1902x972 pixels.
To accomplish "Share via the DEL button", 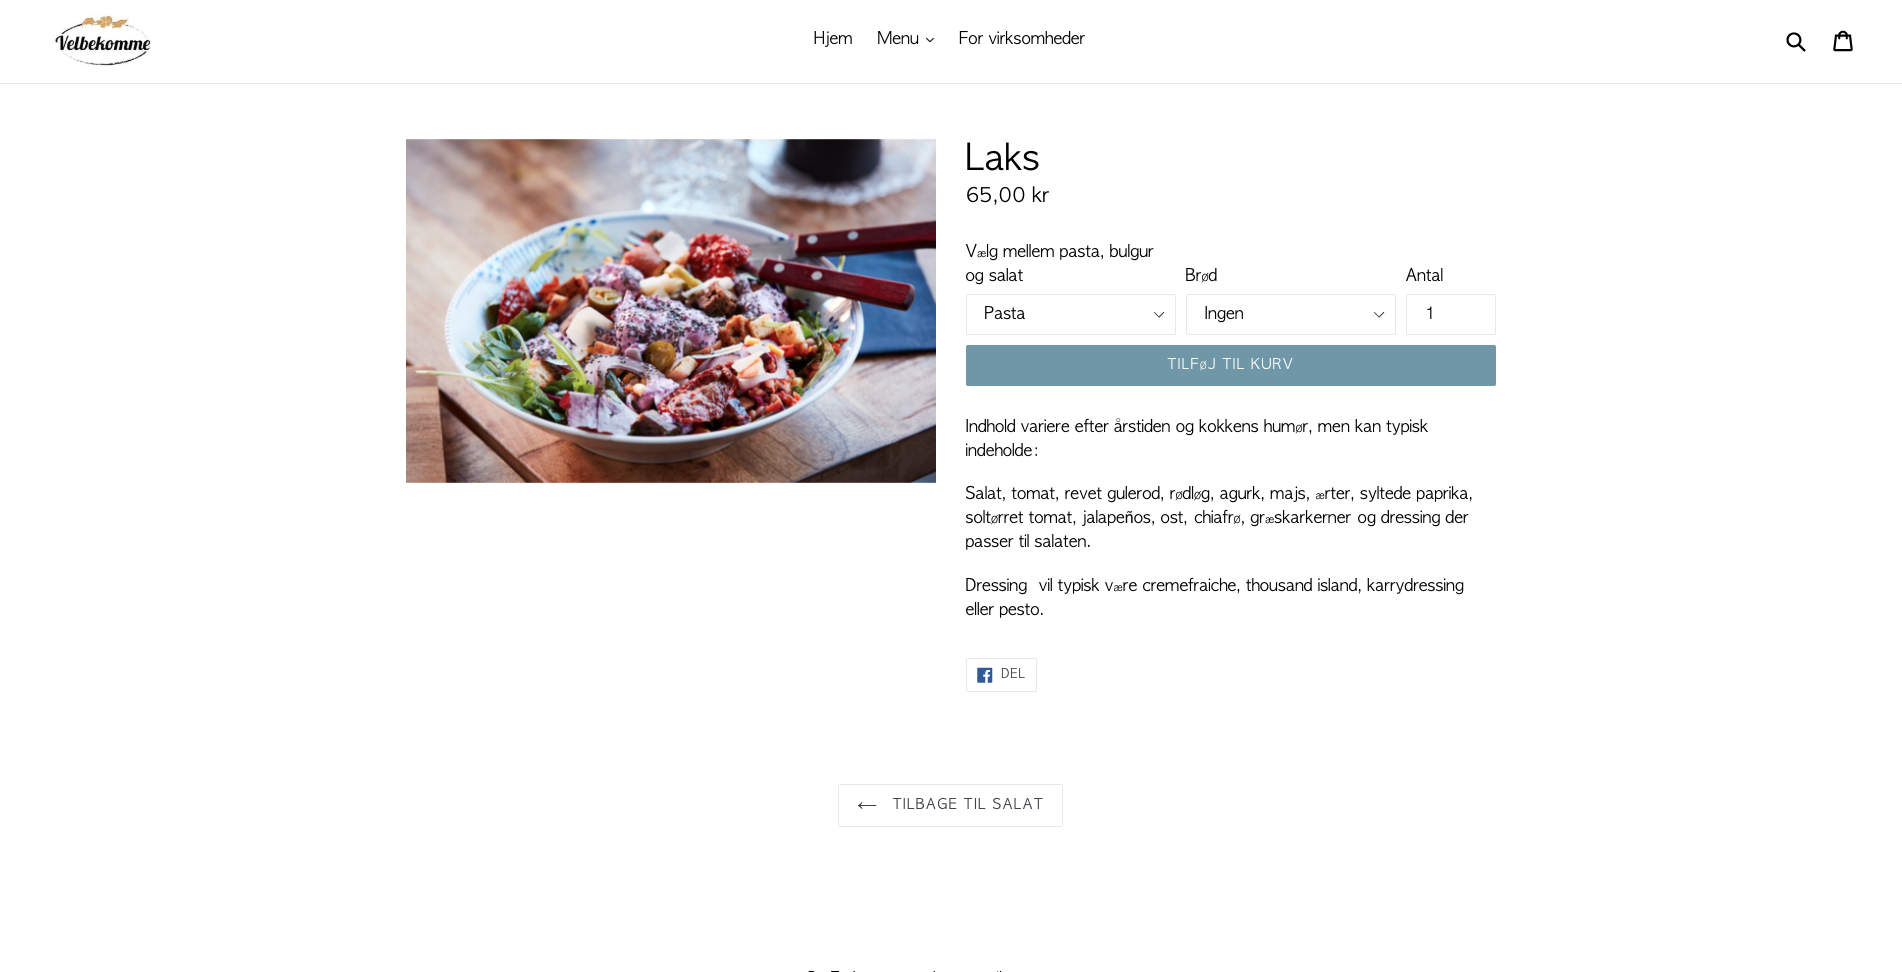I will coord(1001,675).
